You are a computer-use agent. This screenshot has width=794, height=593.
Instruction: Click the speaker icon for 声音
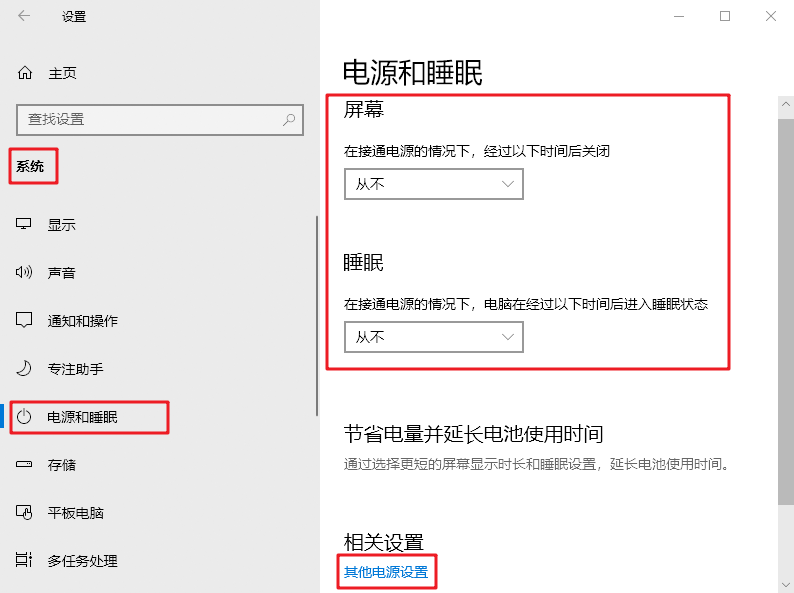[x=24, y=272]
